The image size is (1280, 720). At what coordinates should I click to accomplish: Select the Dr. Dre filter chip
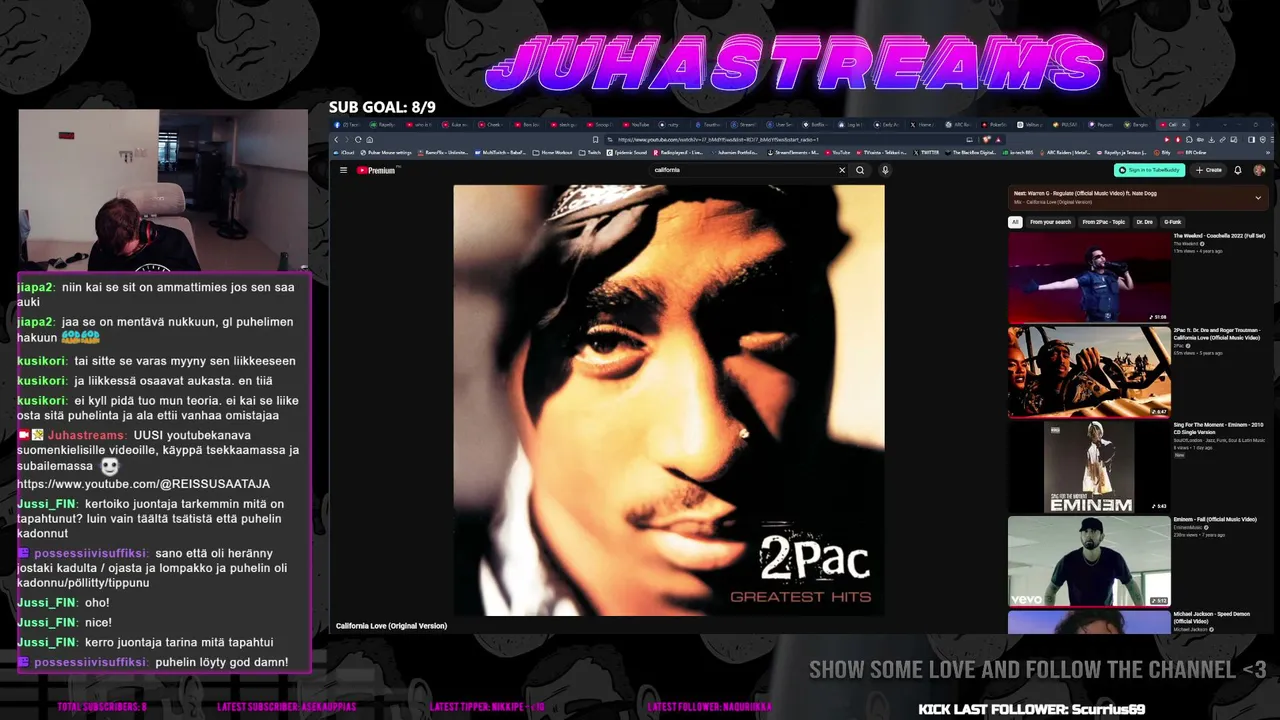(1145, 222)
